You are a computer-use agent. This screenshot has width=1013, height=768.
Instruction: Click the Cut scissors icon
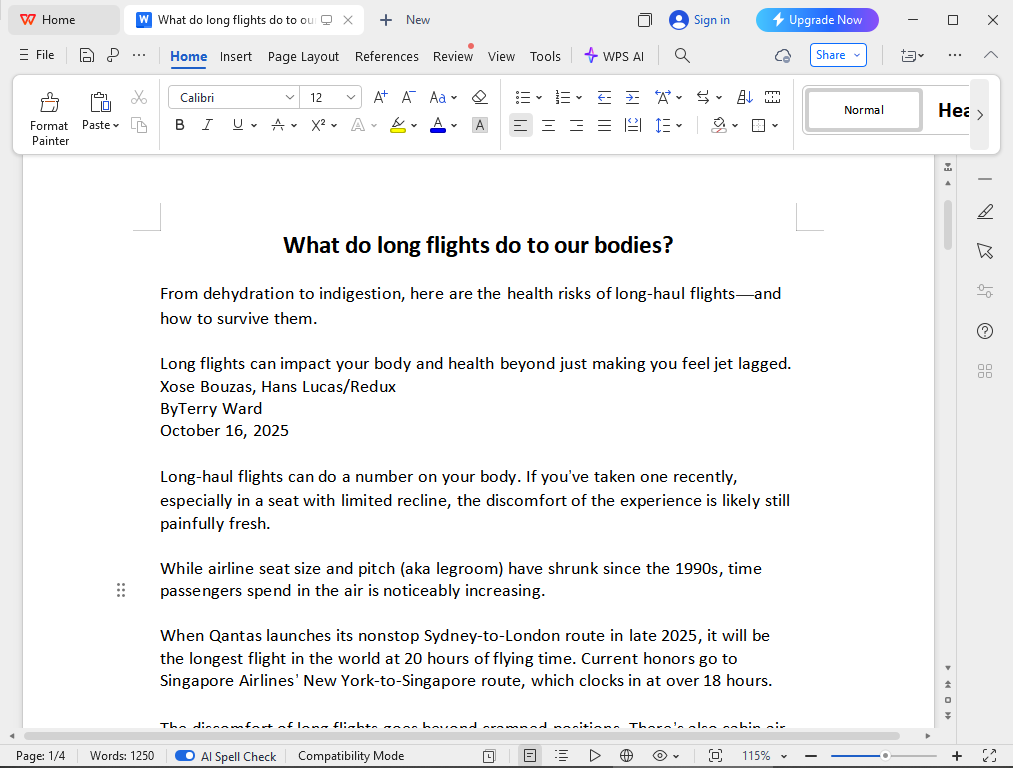[139, 97]
